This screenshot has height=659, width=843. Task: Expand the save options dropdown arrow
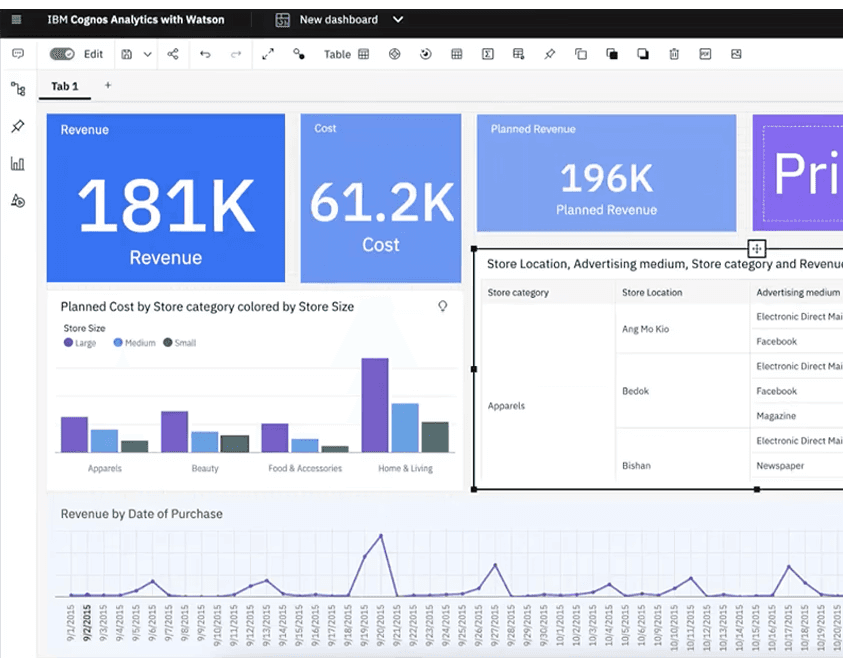click(x=147, y=54)
